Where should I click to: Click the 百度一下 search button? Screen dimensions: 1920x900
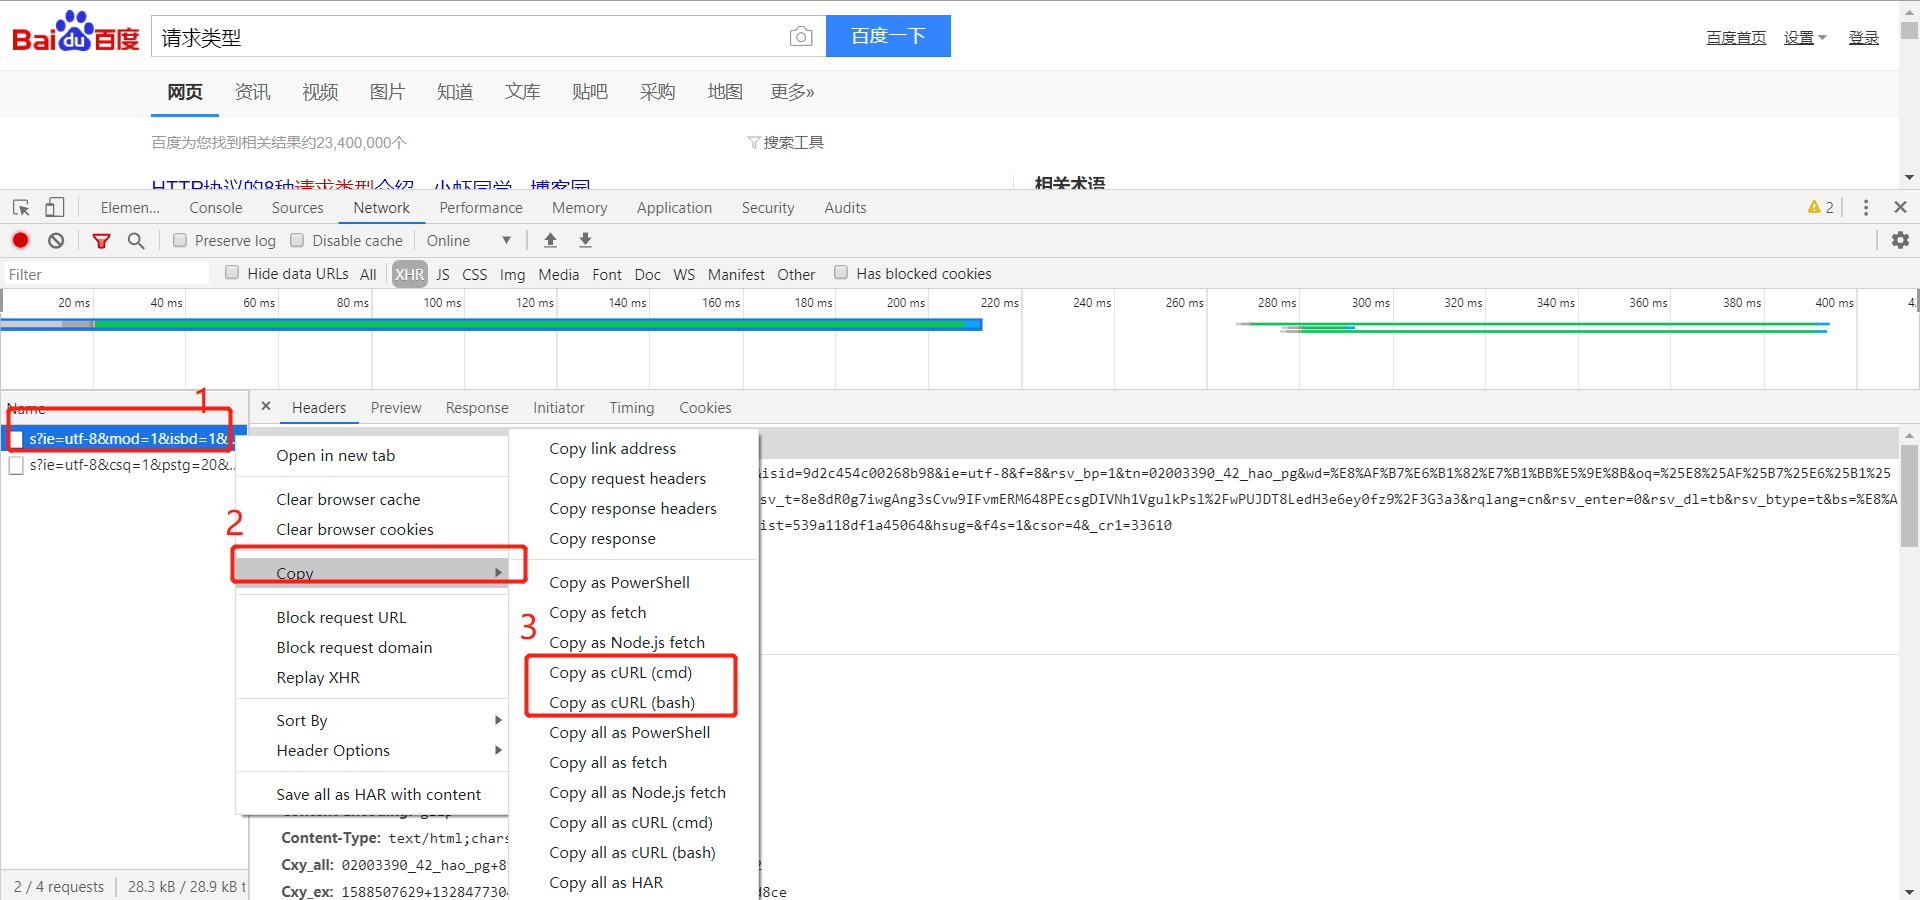pos(888,36)
